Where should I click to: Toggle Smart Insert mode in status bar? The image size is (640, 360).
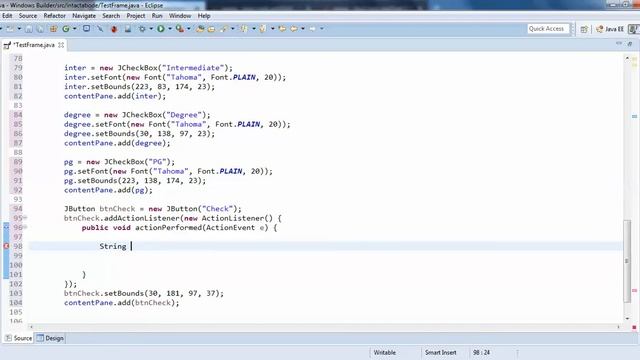(x=440, y=352)
